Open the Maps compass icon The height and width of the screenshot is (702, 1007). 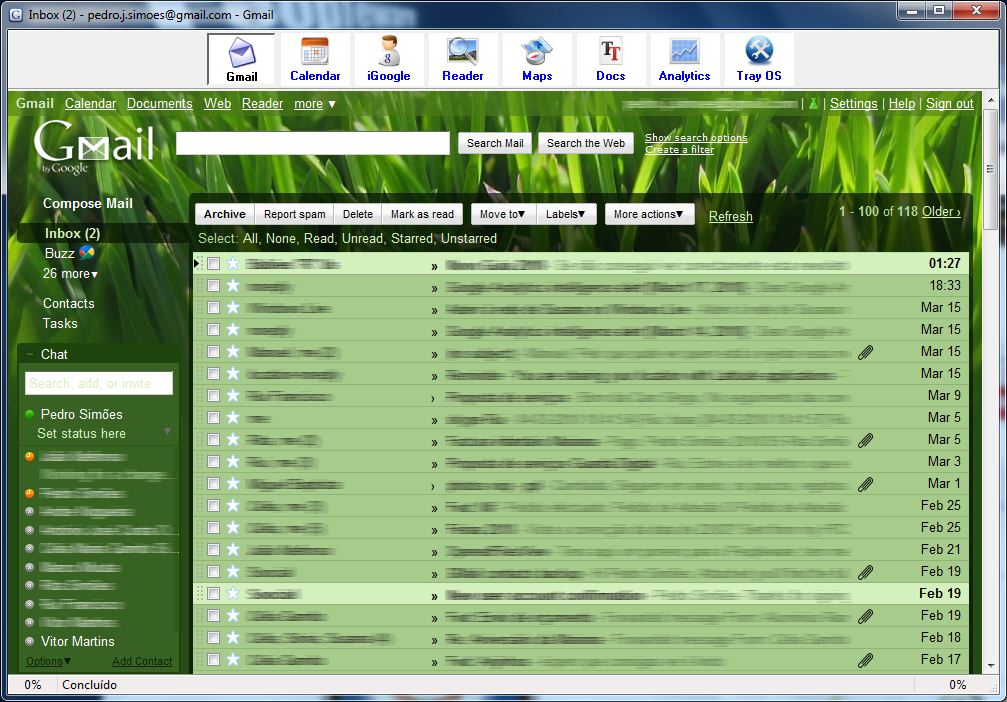click(537, 52)
